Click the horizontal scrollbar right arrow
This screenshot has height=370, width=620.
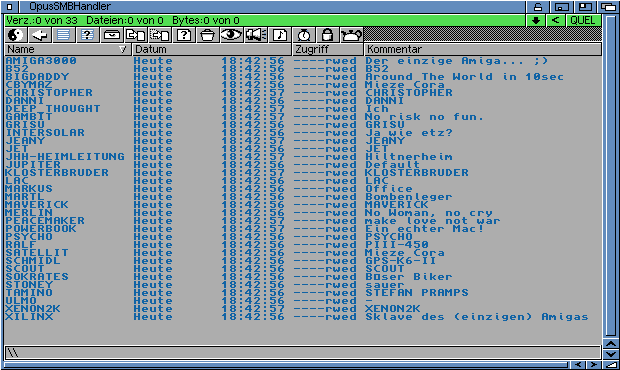(594, 364)
